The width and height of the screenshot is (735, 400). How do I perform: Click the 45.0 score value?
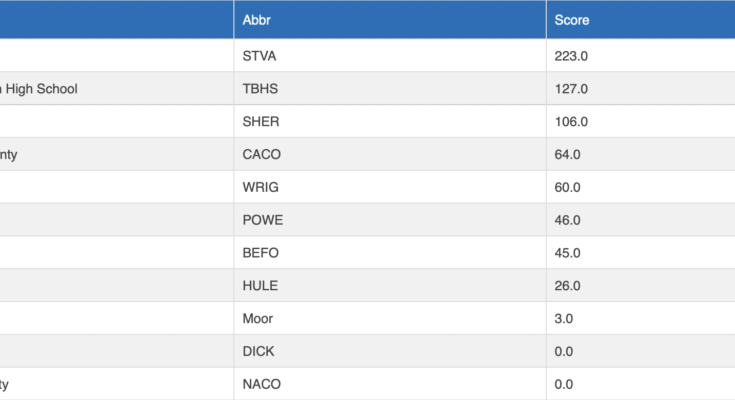coord(568,253)
